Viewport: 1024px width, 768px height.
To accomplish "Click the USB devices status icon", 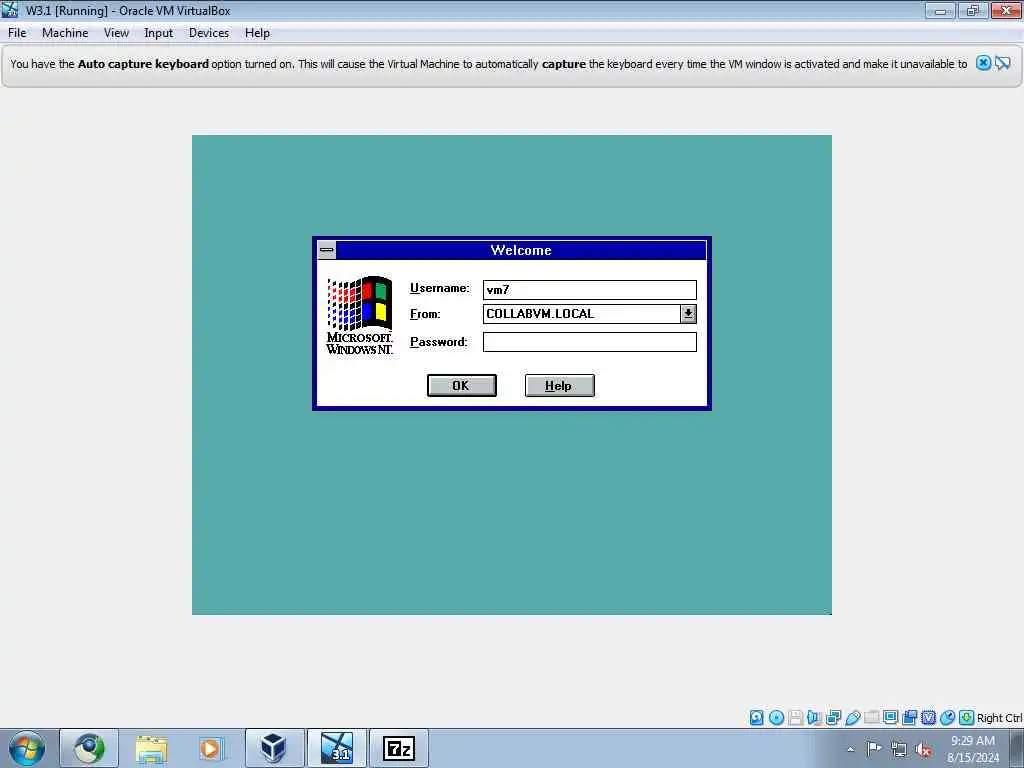I will pyautogui.click(x=852, y=718).
